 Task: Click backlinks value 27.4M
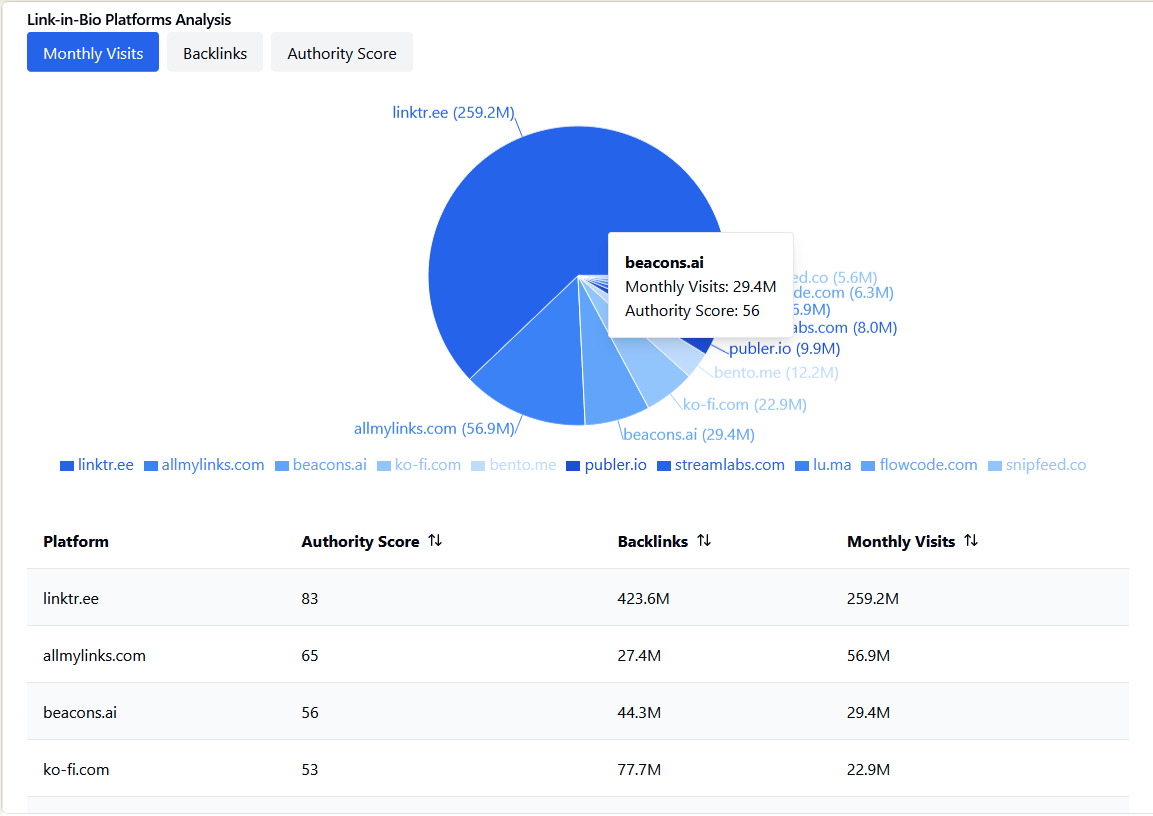click(639, 656)
